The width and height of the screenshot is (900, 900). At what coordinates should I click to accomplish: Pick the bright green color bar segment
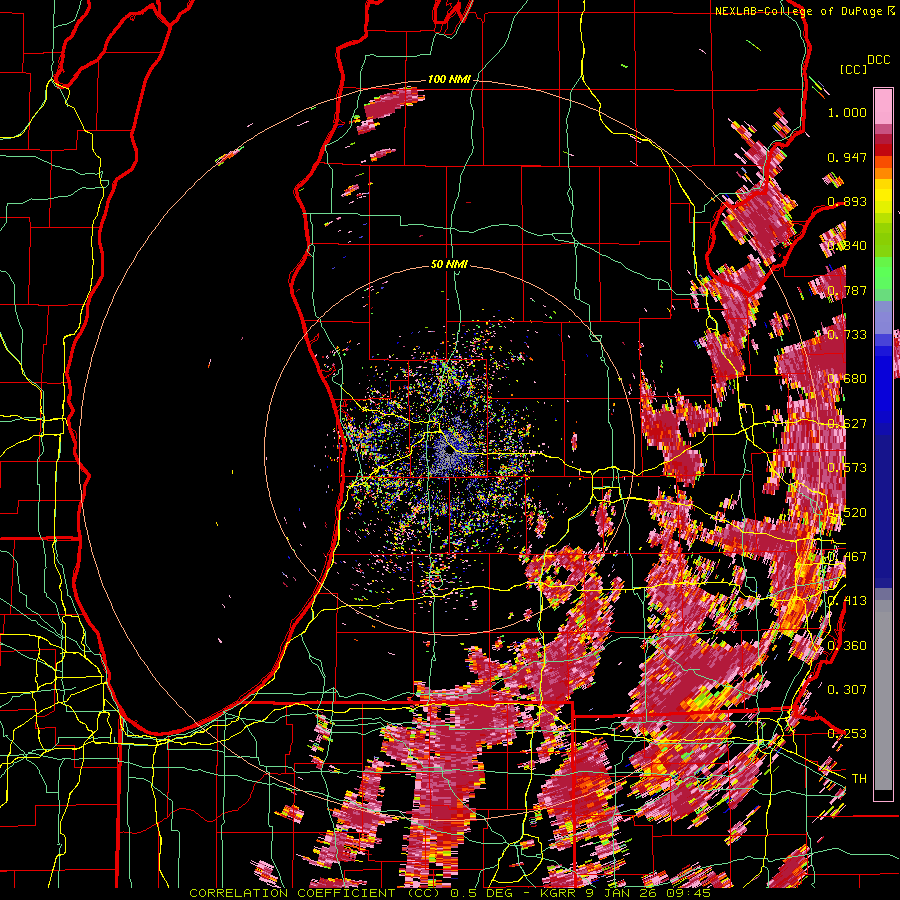(x=883, y=274)
